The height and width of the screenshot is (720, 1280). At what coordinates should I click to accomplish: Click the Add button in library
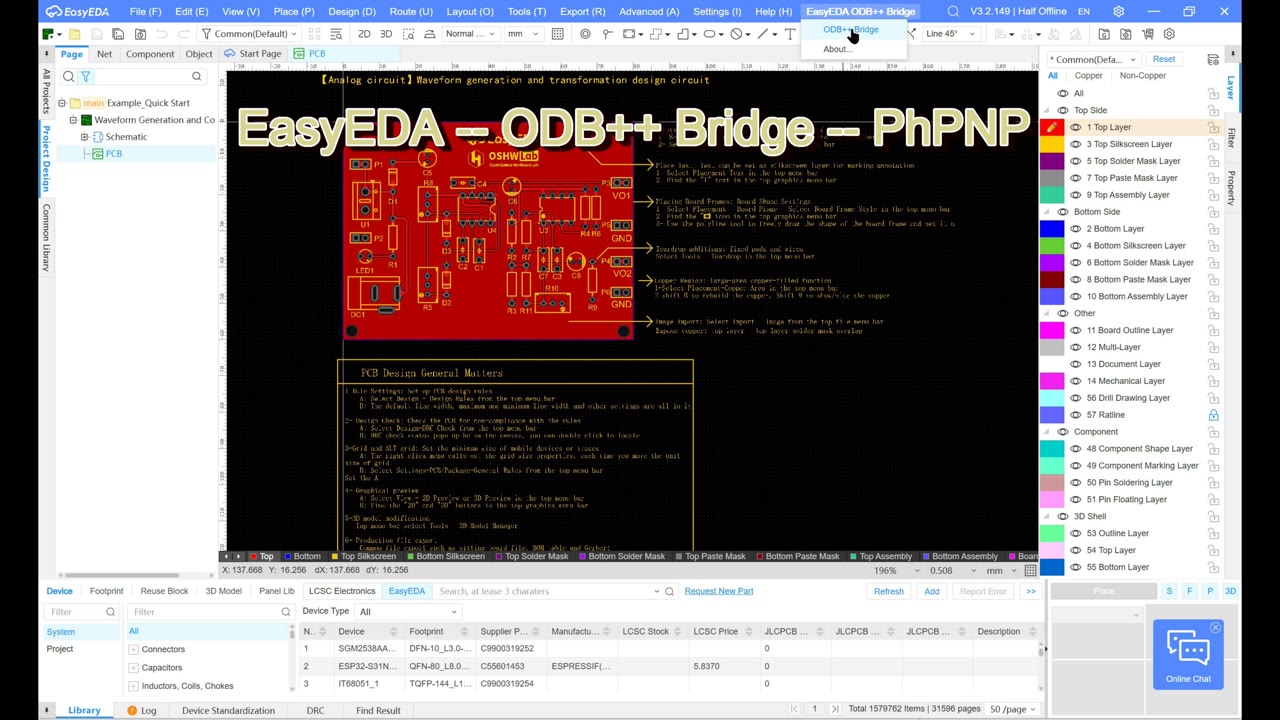pos(931,591)
